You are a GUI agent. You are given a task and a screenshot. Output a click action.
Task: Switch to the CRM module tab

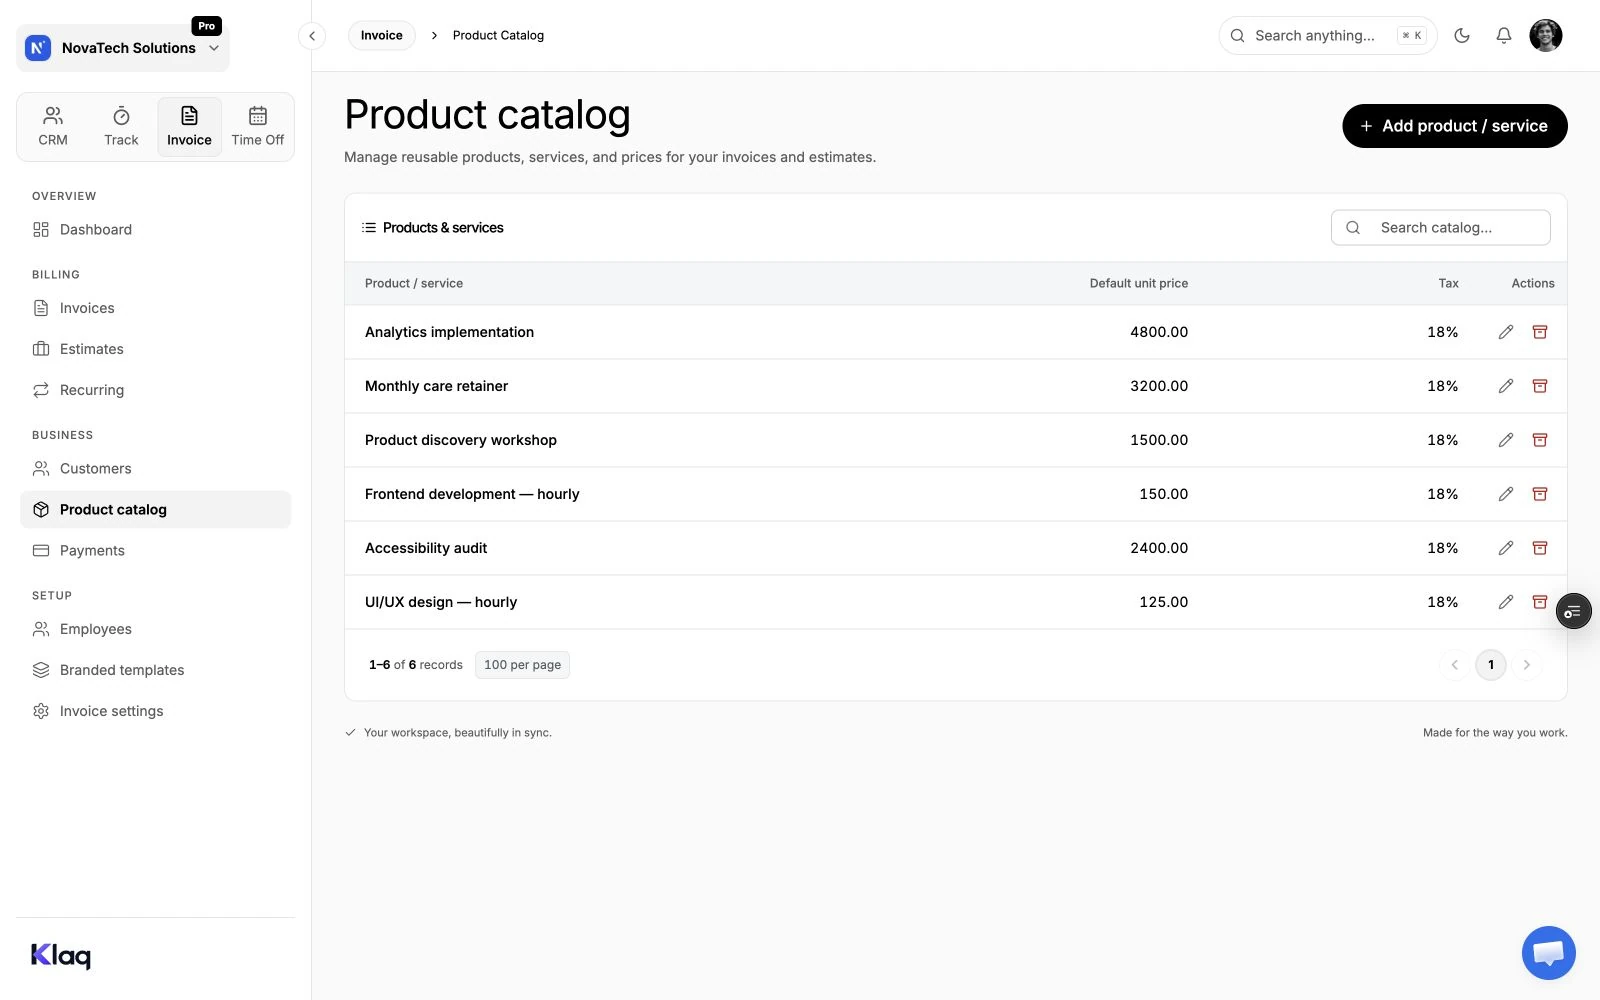(x=53, y=127)
